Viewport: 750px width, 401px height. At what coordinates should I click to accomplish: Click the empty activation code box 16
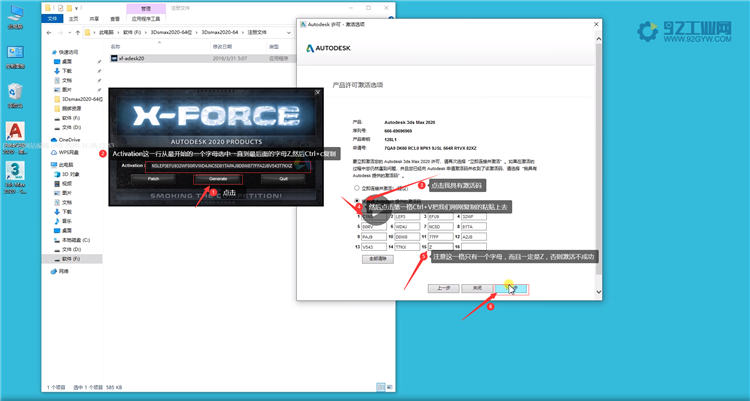[x=474, y=247]
